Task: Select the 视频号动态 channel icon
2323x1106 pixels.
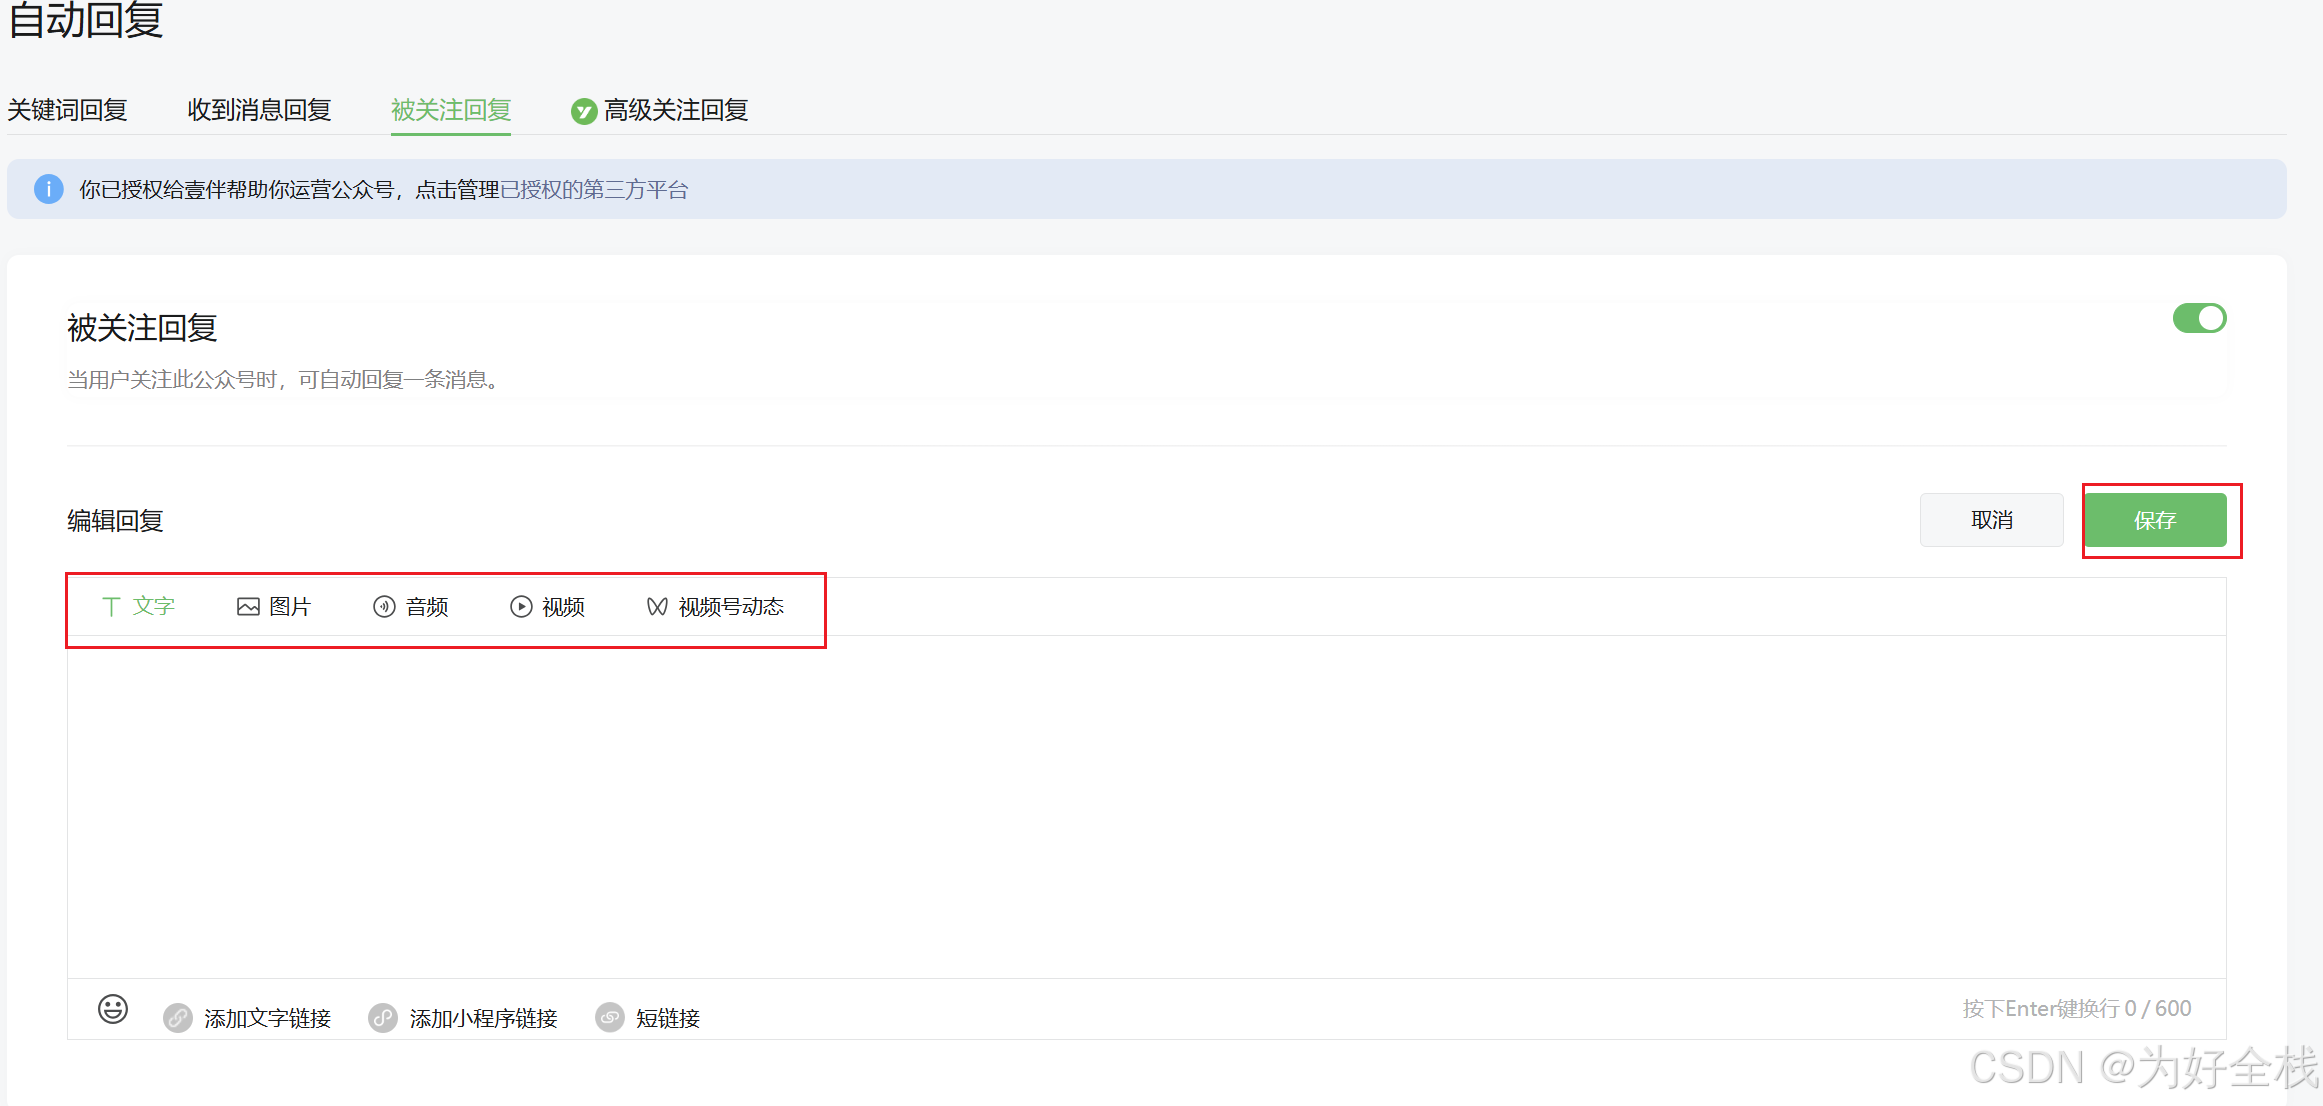Action: (657, 607)
